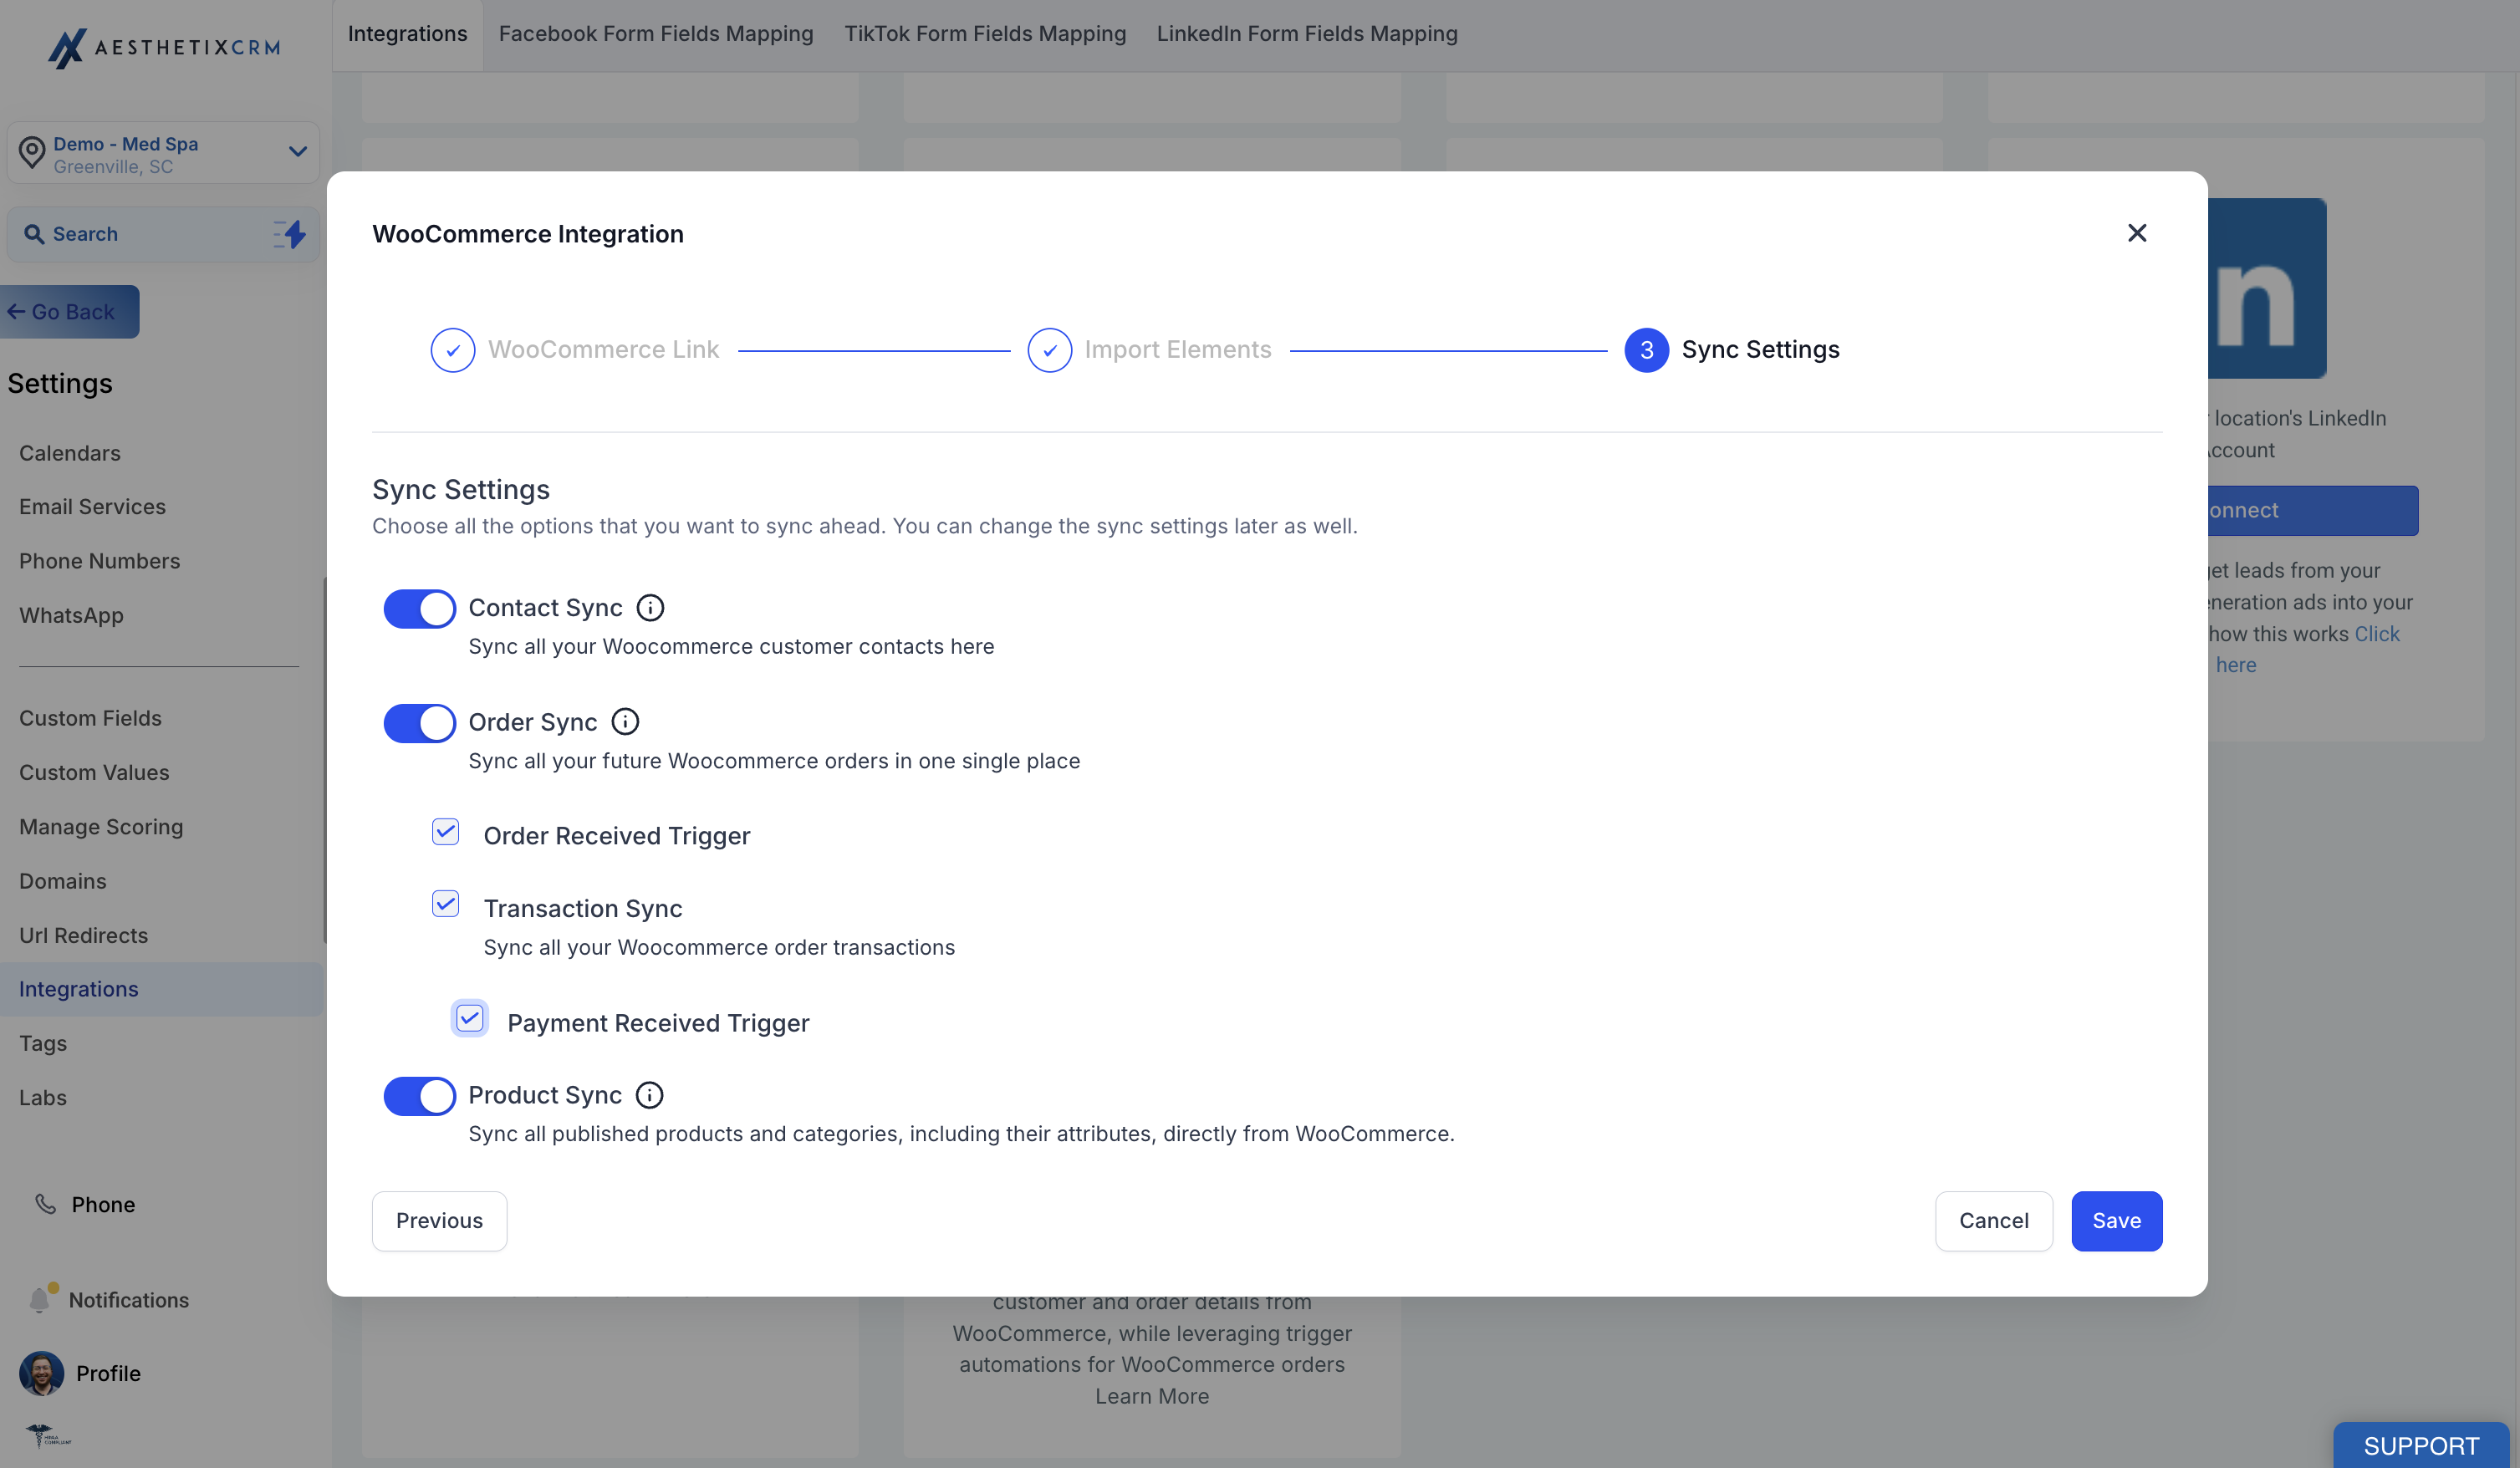
Task: Open Tags settings
Action: (x=43, y=1043)
